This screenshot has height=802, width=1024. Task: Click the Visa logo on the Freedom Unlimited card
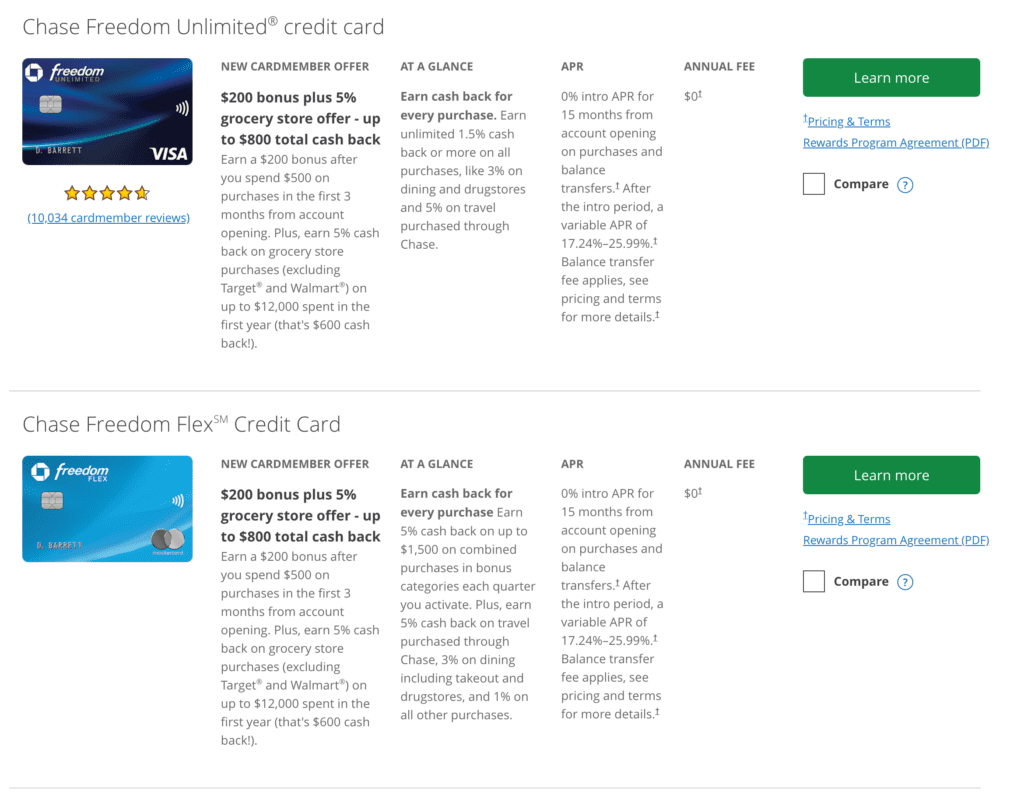point(169,154)
